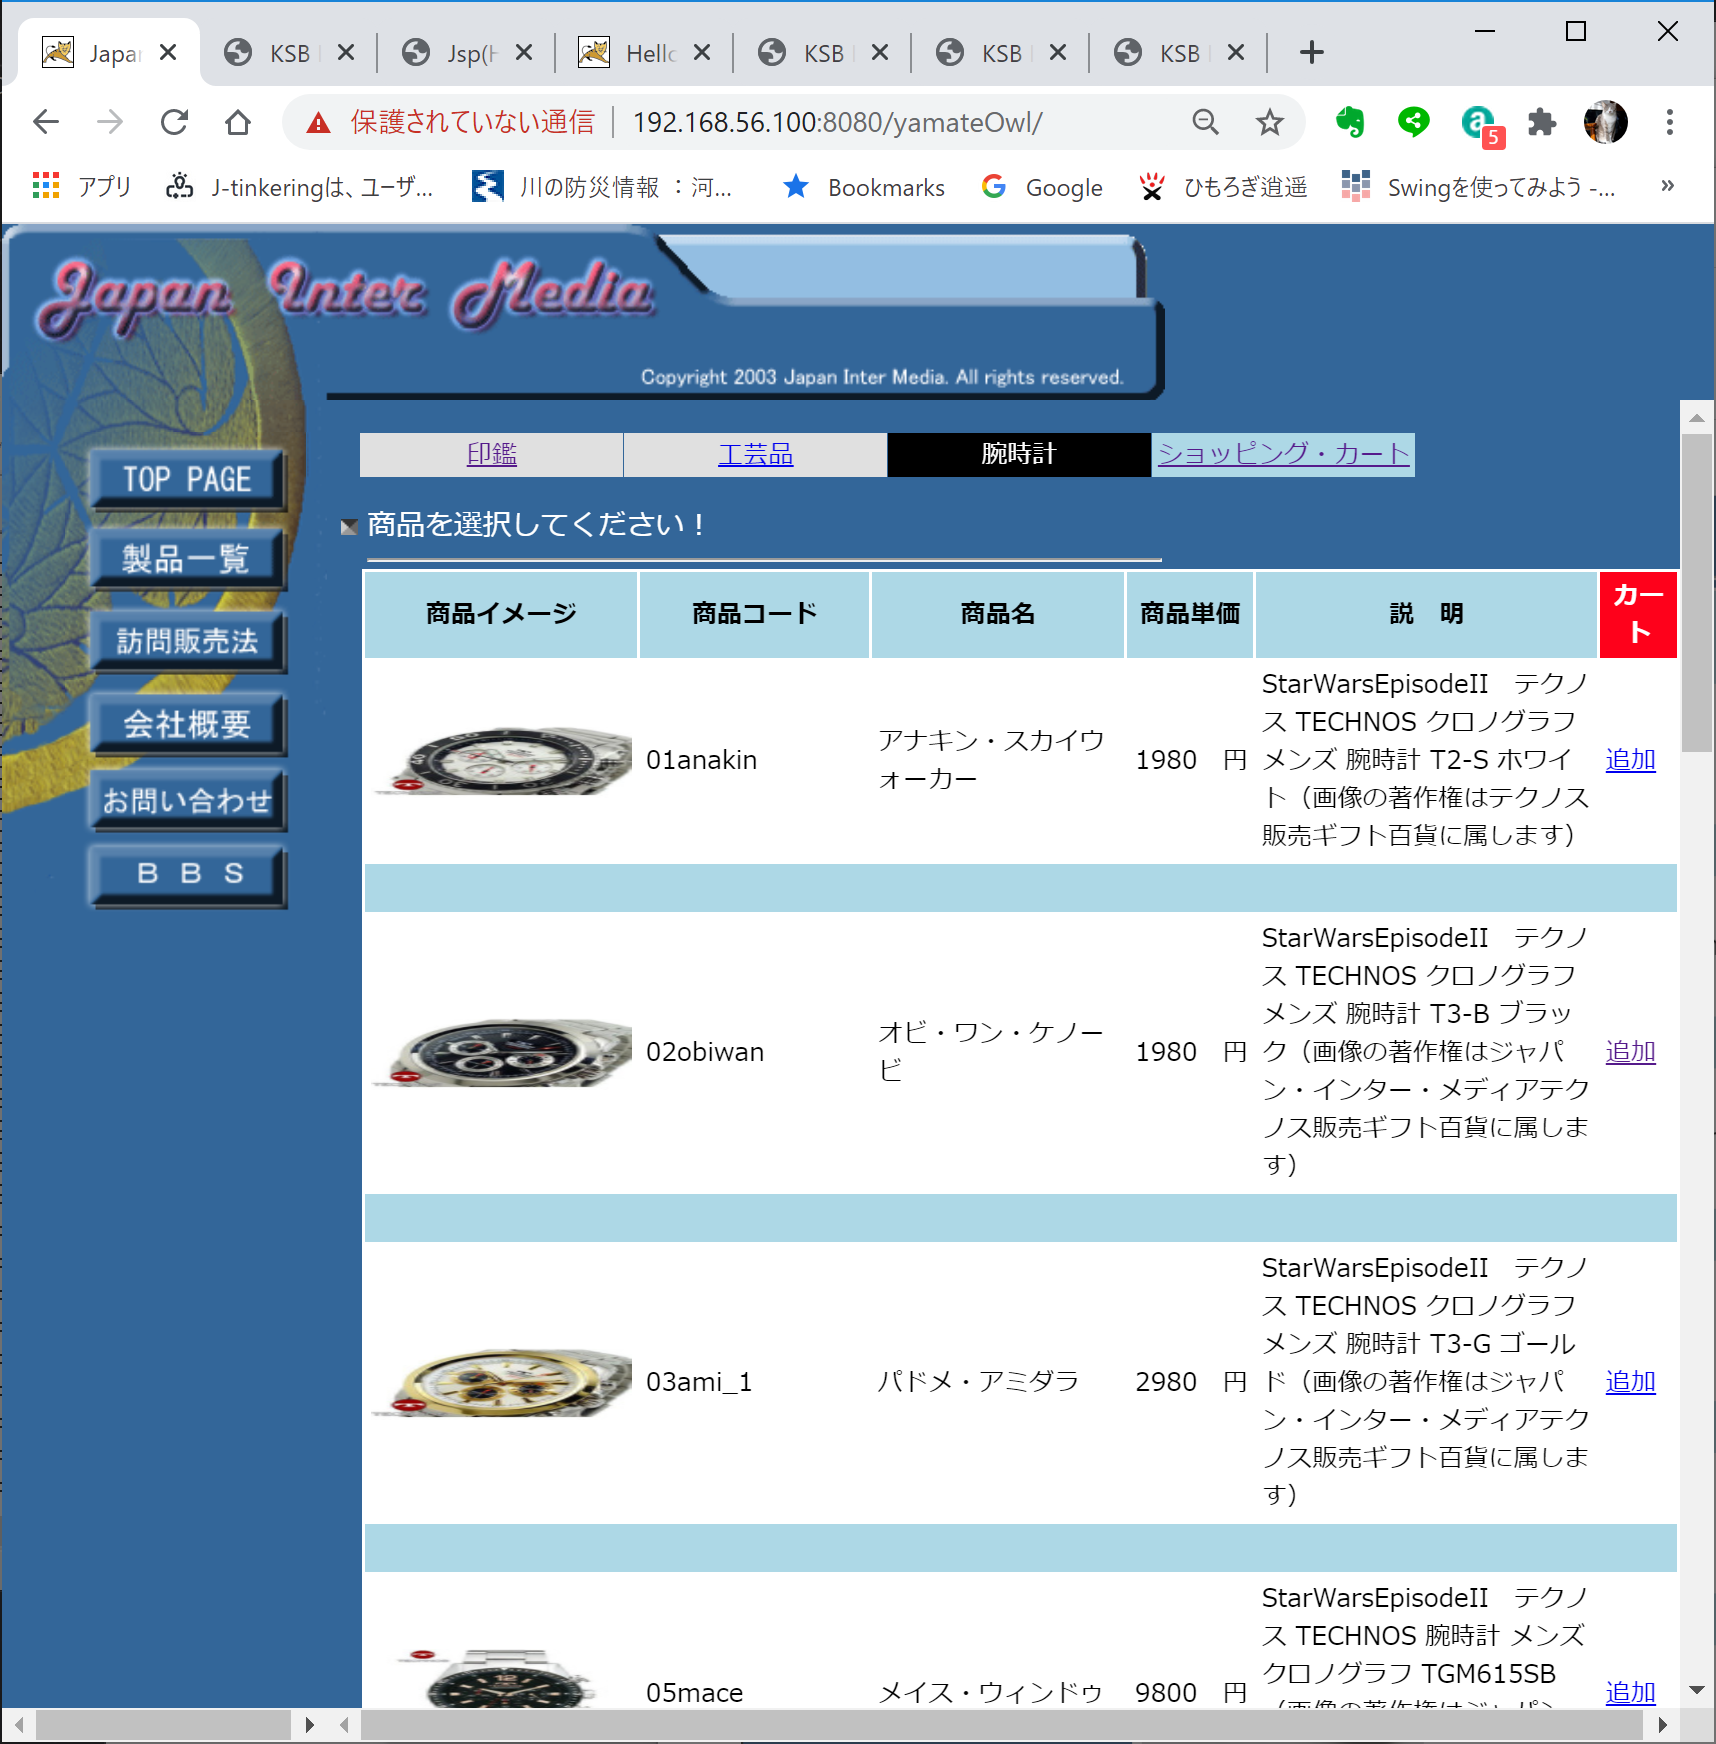The height and width of the screenshot is (1744, 1716).
Task: Click the red カート column header
Action: pos(1638,614)
